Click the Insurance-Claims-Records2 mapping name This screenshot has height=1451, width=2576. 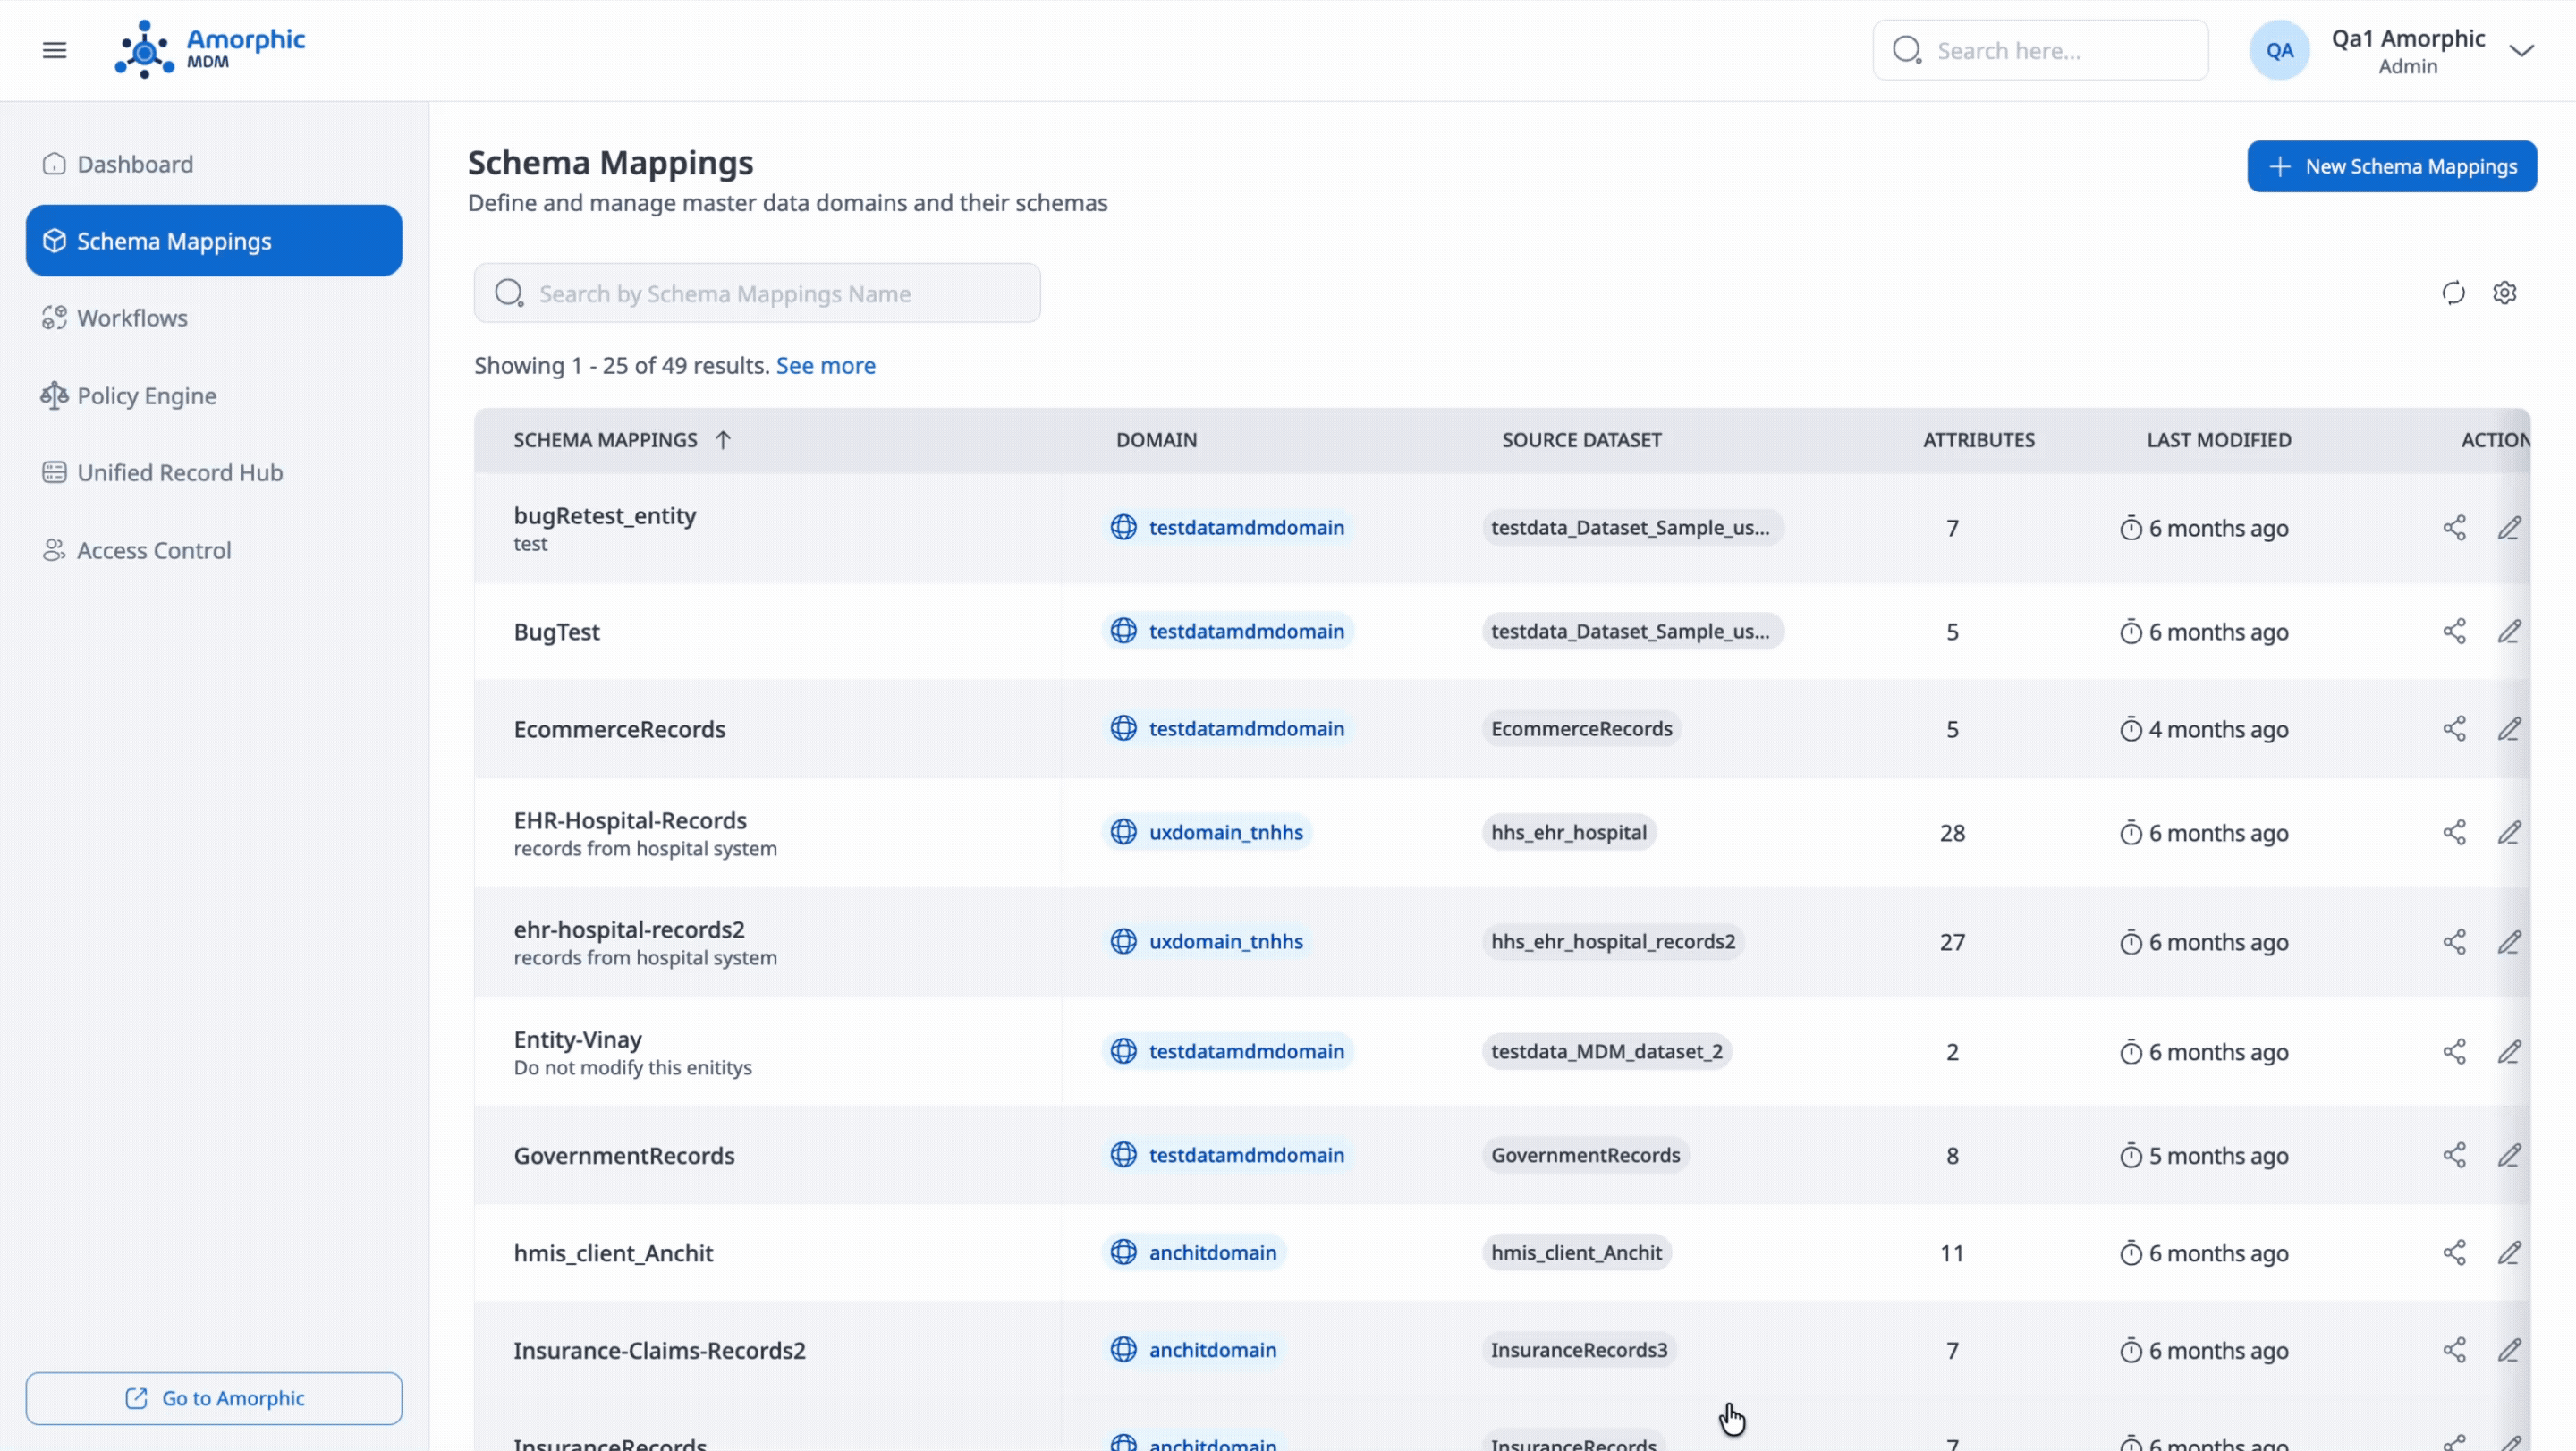(x=660, y=1350)
